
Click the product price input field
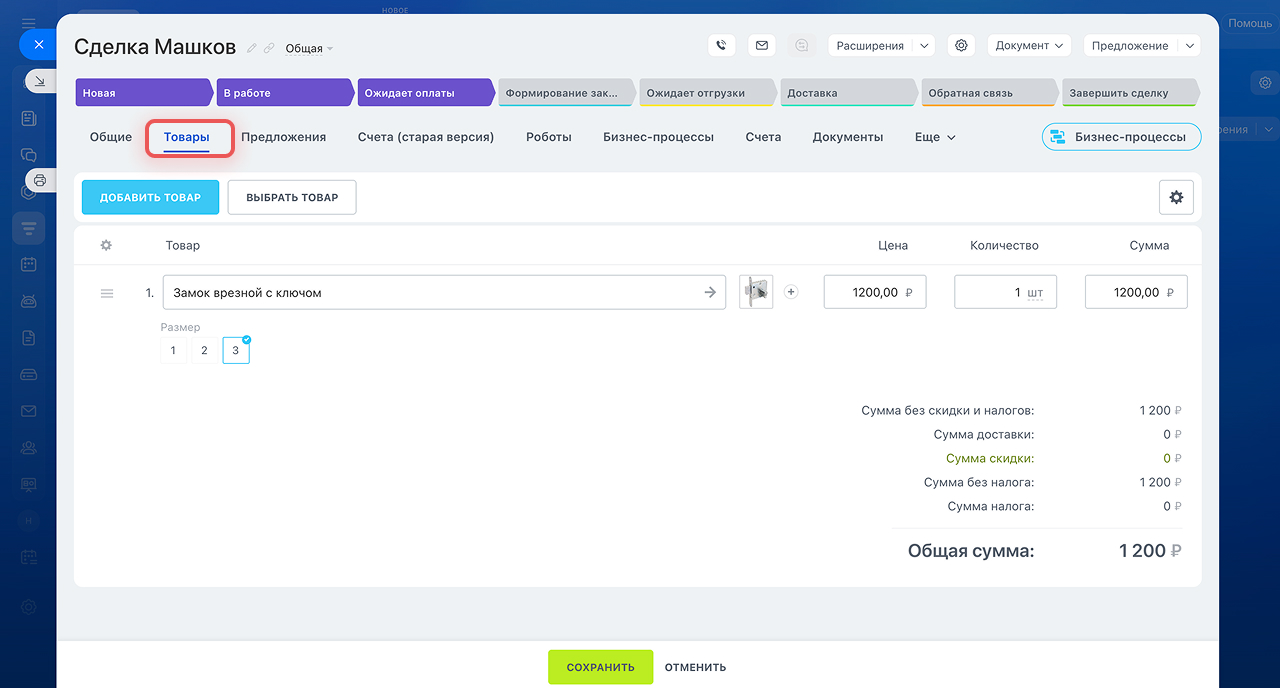866,292
